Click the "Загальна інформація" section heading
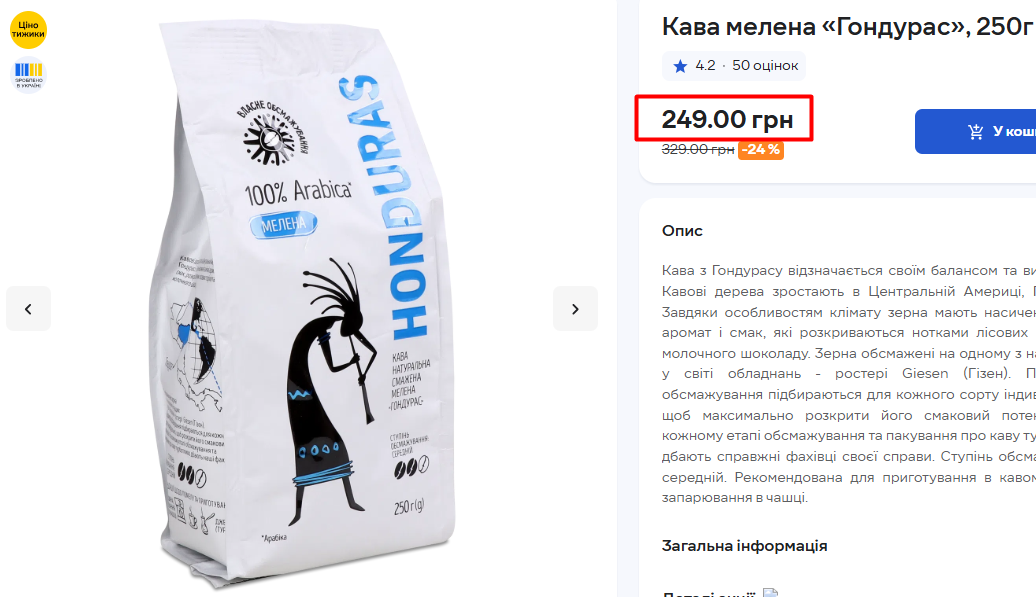The width and height of the screenshot is (1036, 597). click(745, 546)
